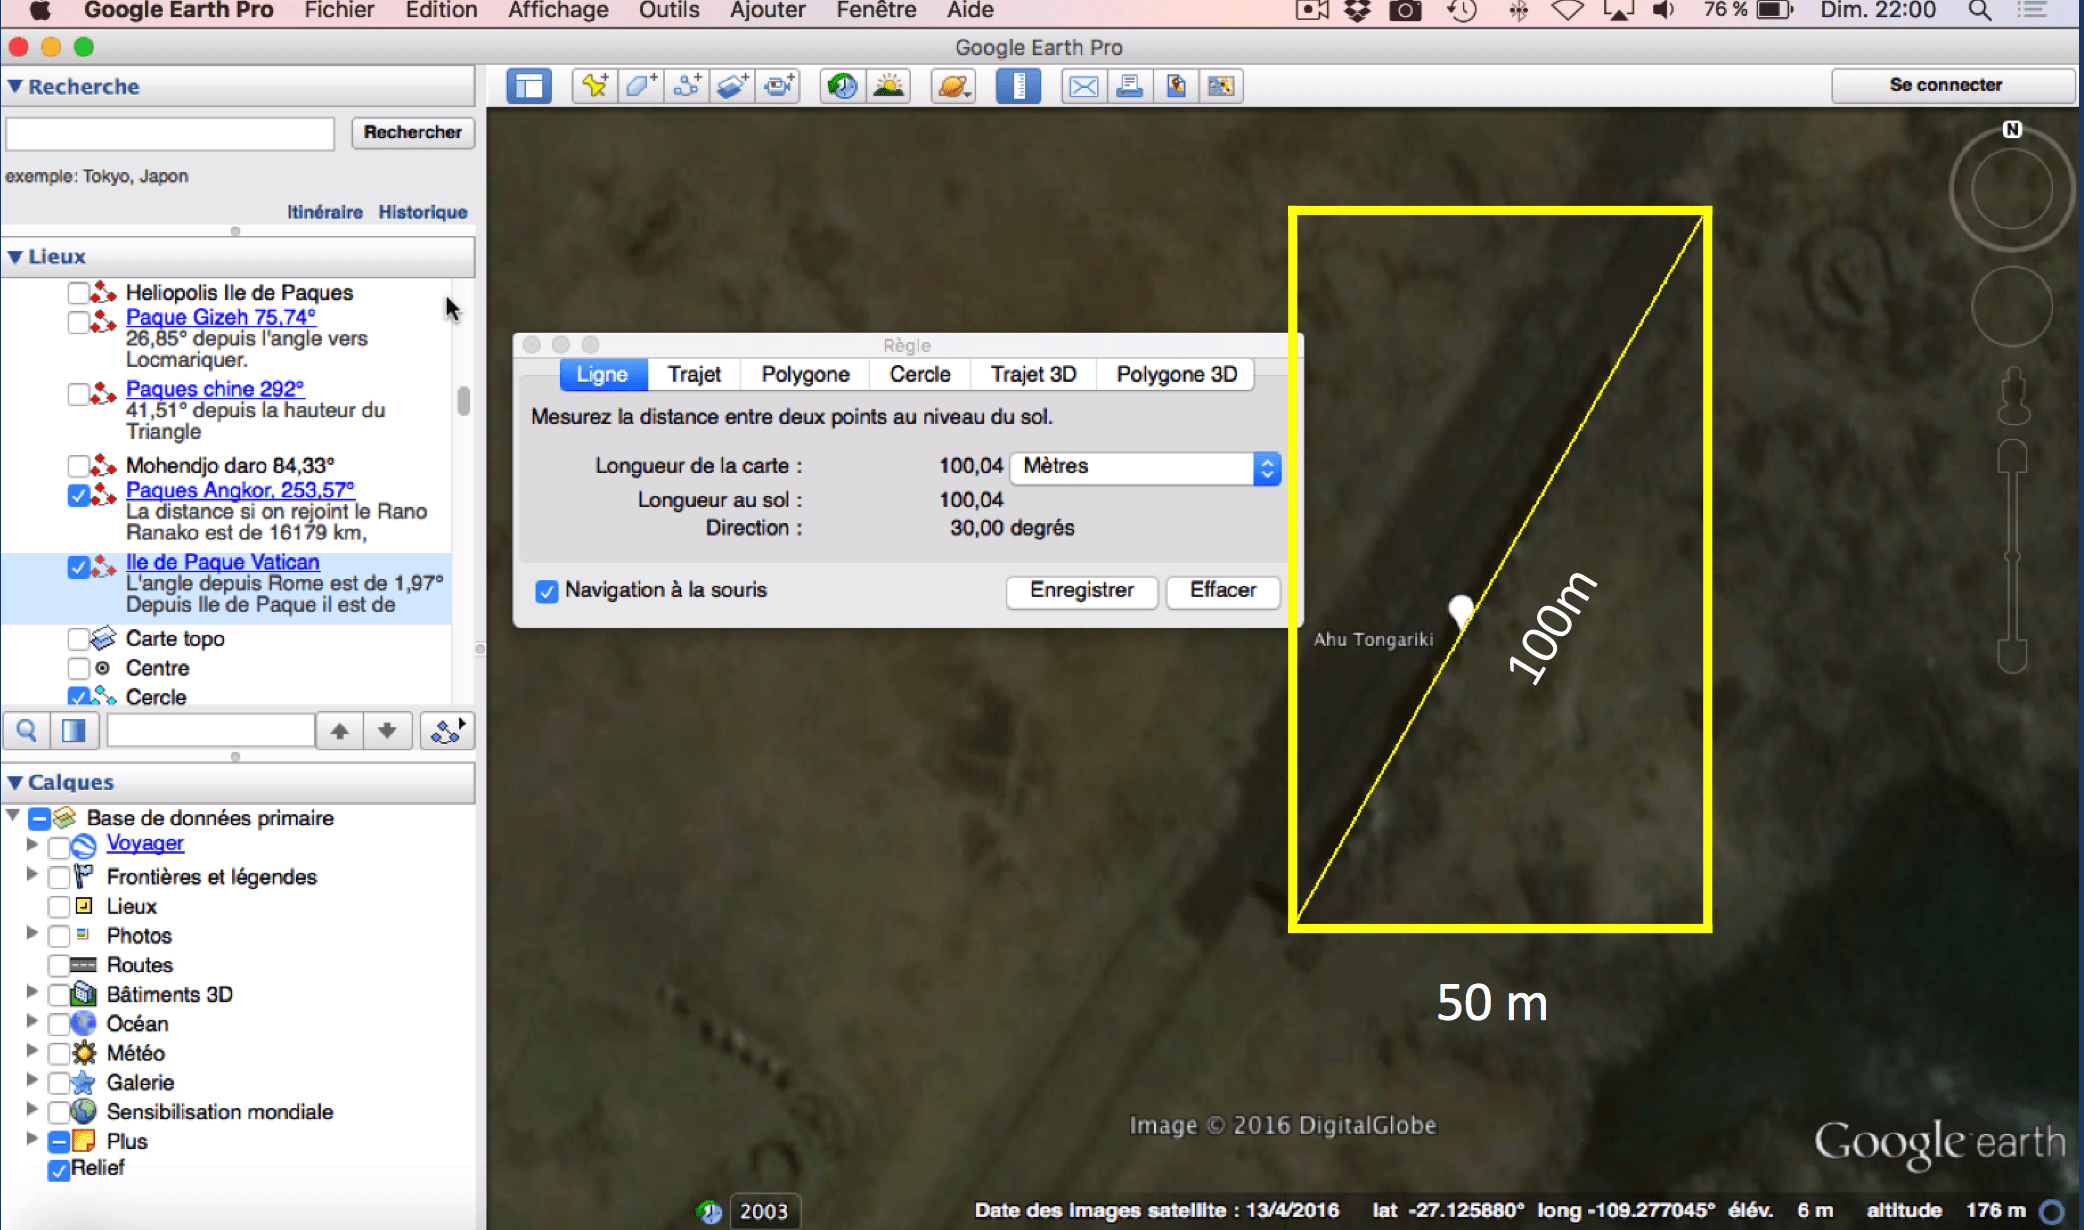Move selected place up with arrow

tap(340, 731)
